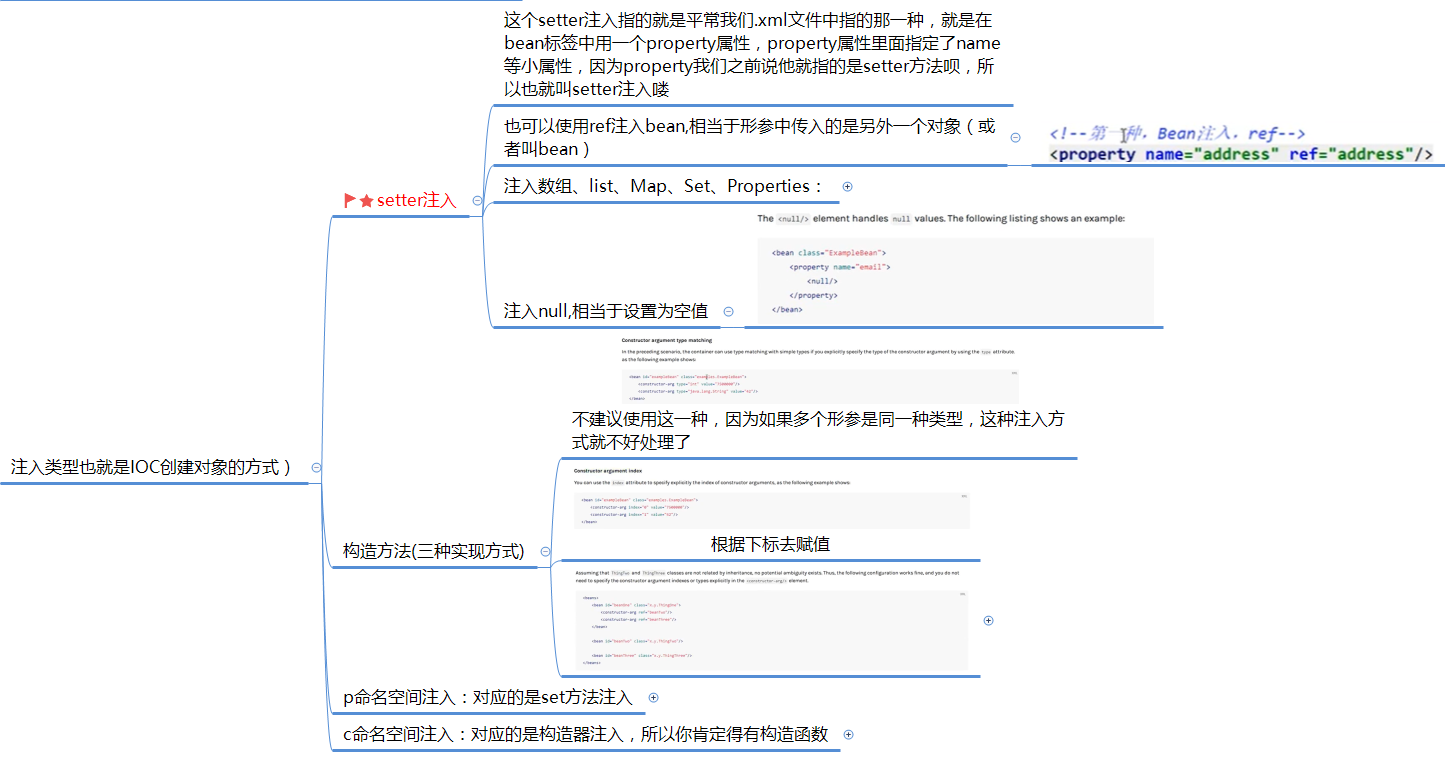The width and height of the screenshot is (1445, 757).
Task: Click the minus icon next to setter注入
Action: [x=477, y=200]
